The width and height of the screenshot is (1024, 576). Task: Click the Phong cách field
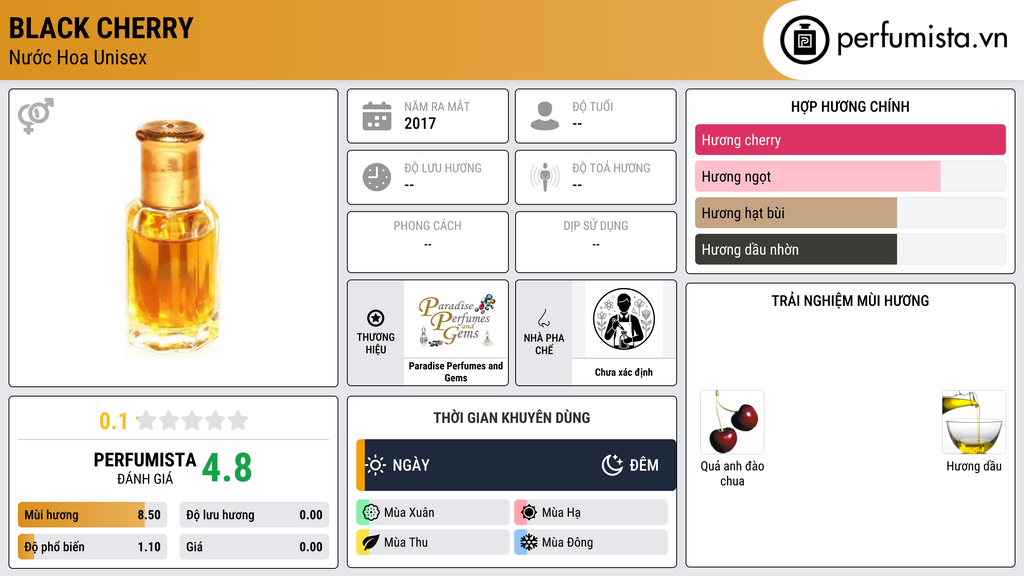(x=428, y=242)
